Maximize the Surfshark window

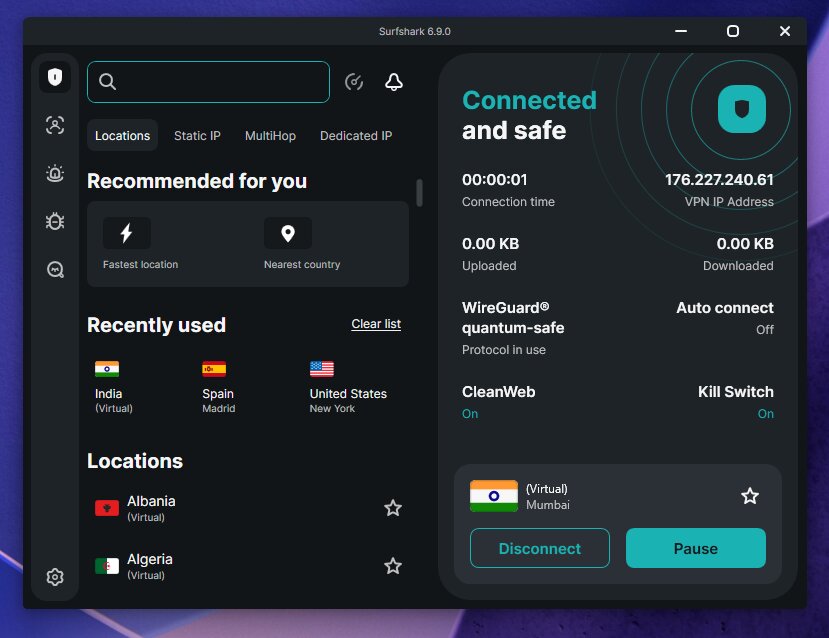pos(733,31)
